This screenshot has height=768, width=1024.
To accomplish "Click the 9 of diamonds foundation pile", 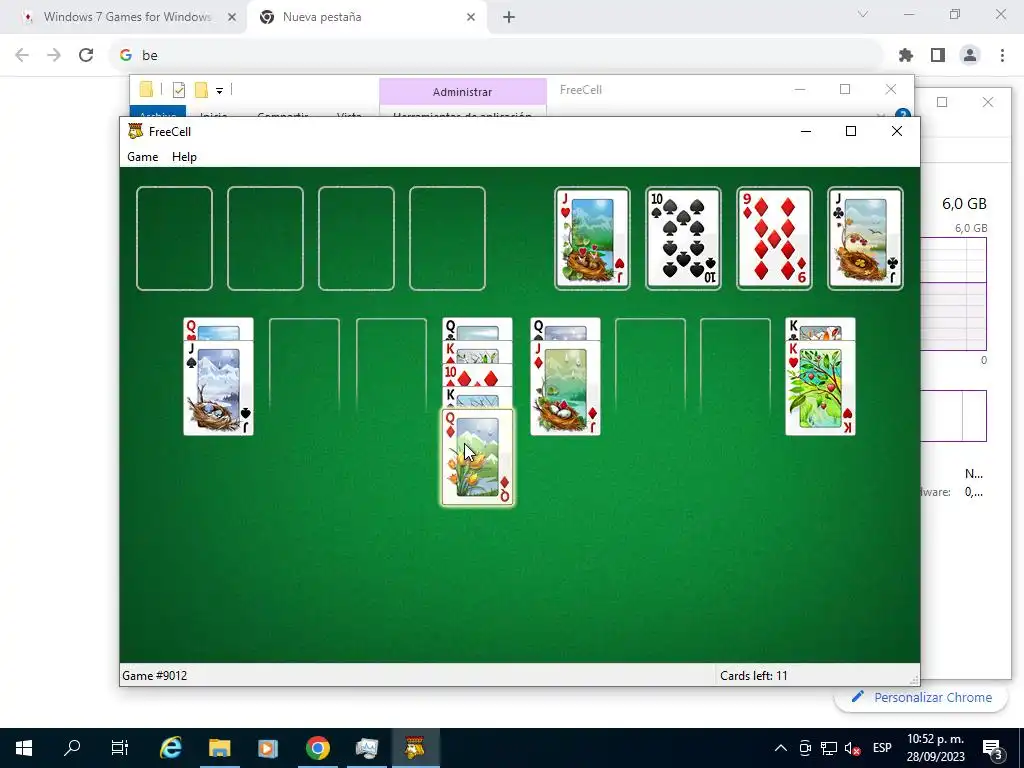I will tap(774, 238).
